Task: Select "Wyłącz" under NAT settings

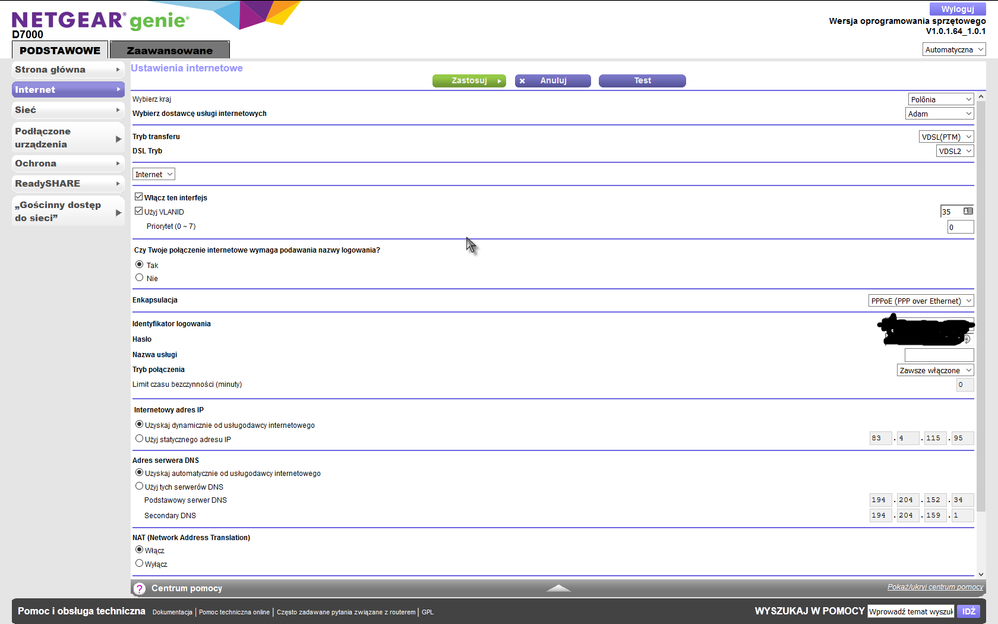Action: (137, 563)
